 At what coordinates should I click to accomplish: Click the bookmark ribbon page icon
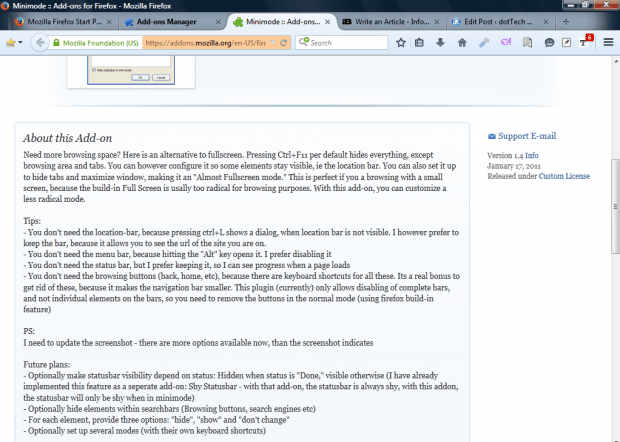tap(527, 42)
